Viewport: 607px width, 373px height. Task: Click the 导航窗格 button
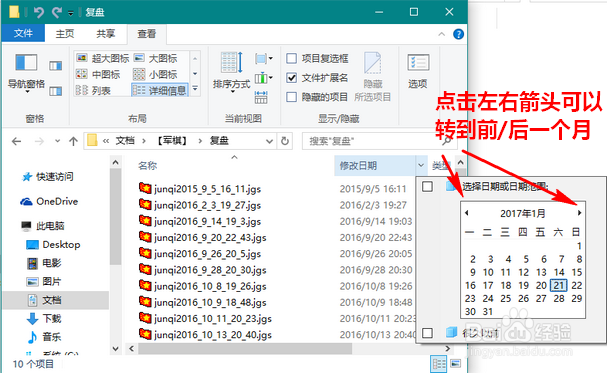(26, 73)
